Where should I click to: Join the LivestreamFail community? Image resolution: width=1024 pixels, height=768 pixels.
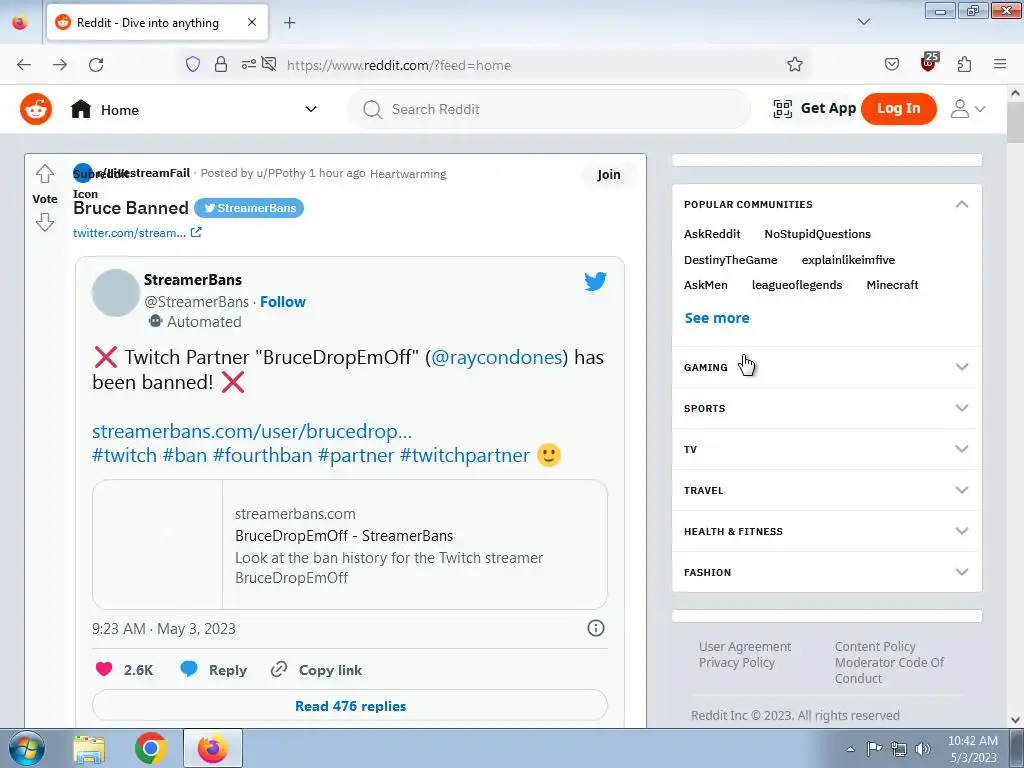coord(609,174)
